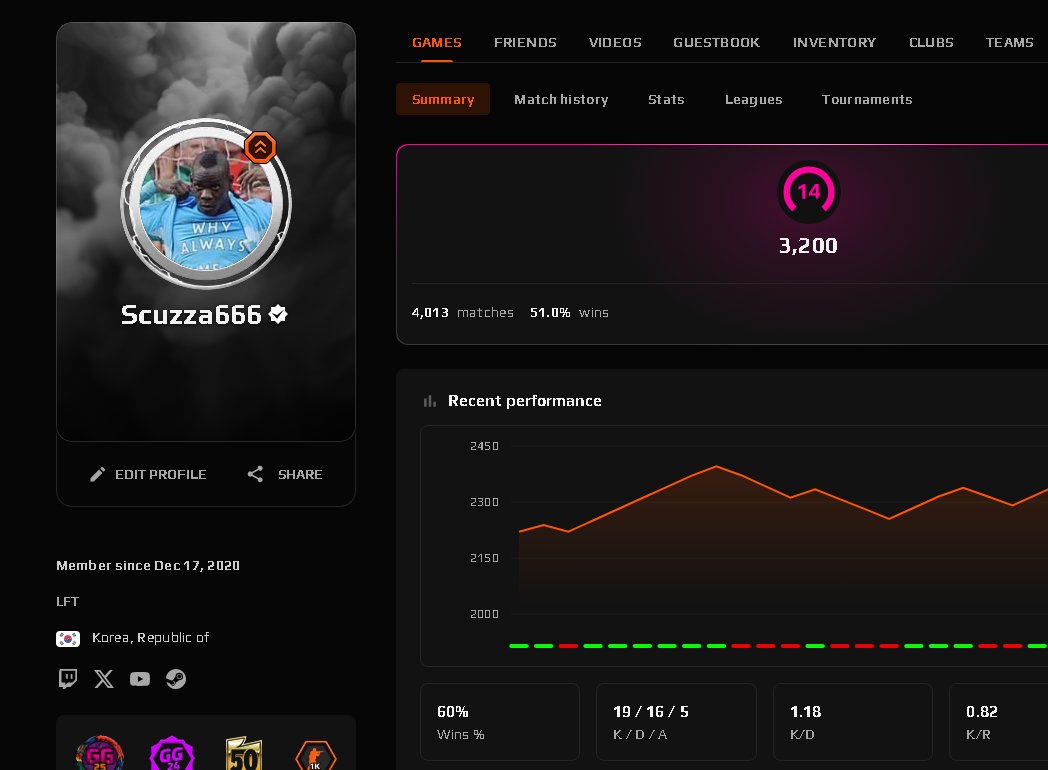Open the purple GG 24 badge
Screen dimensions: 1048x770
coord(172,754)
